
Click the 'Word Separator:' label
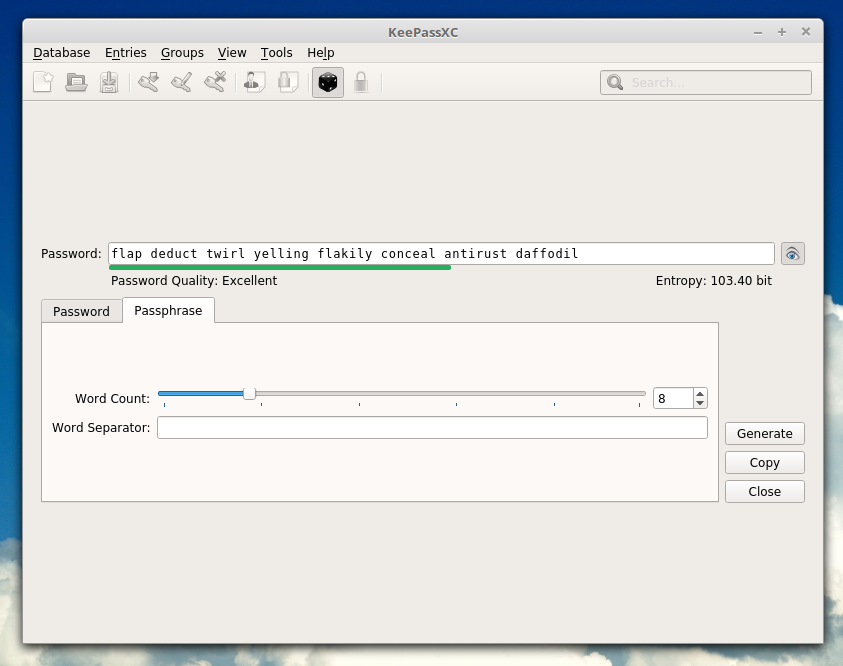coord(101,427)
